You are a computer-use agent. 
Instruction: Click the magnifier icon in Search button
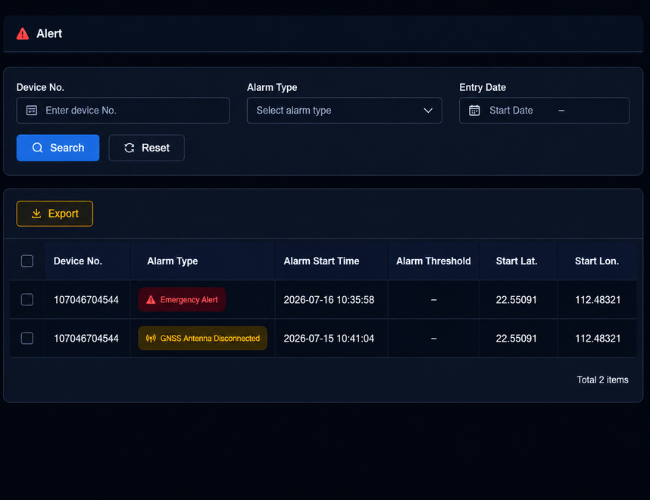(x=37, y=148)
